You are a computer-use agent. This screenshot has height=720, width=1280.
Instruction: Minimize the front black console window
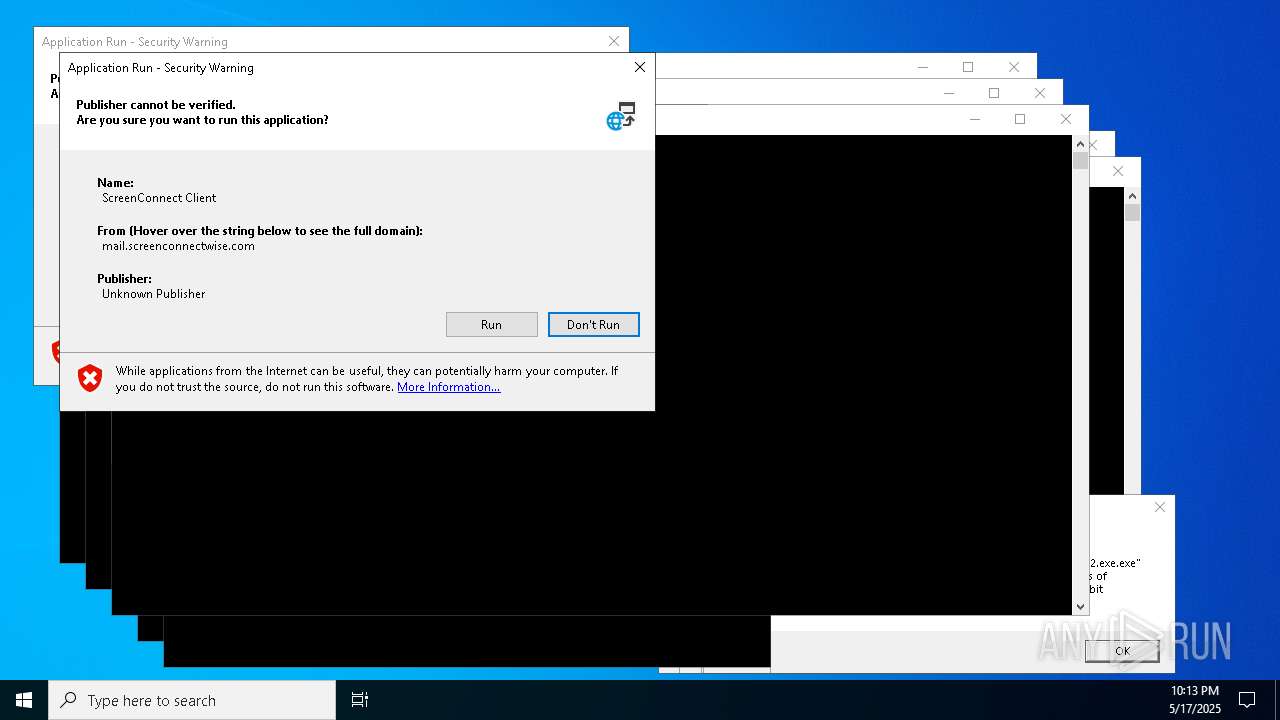(974, 119)
